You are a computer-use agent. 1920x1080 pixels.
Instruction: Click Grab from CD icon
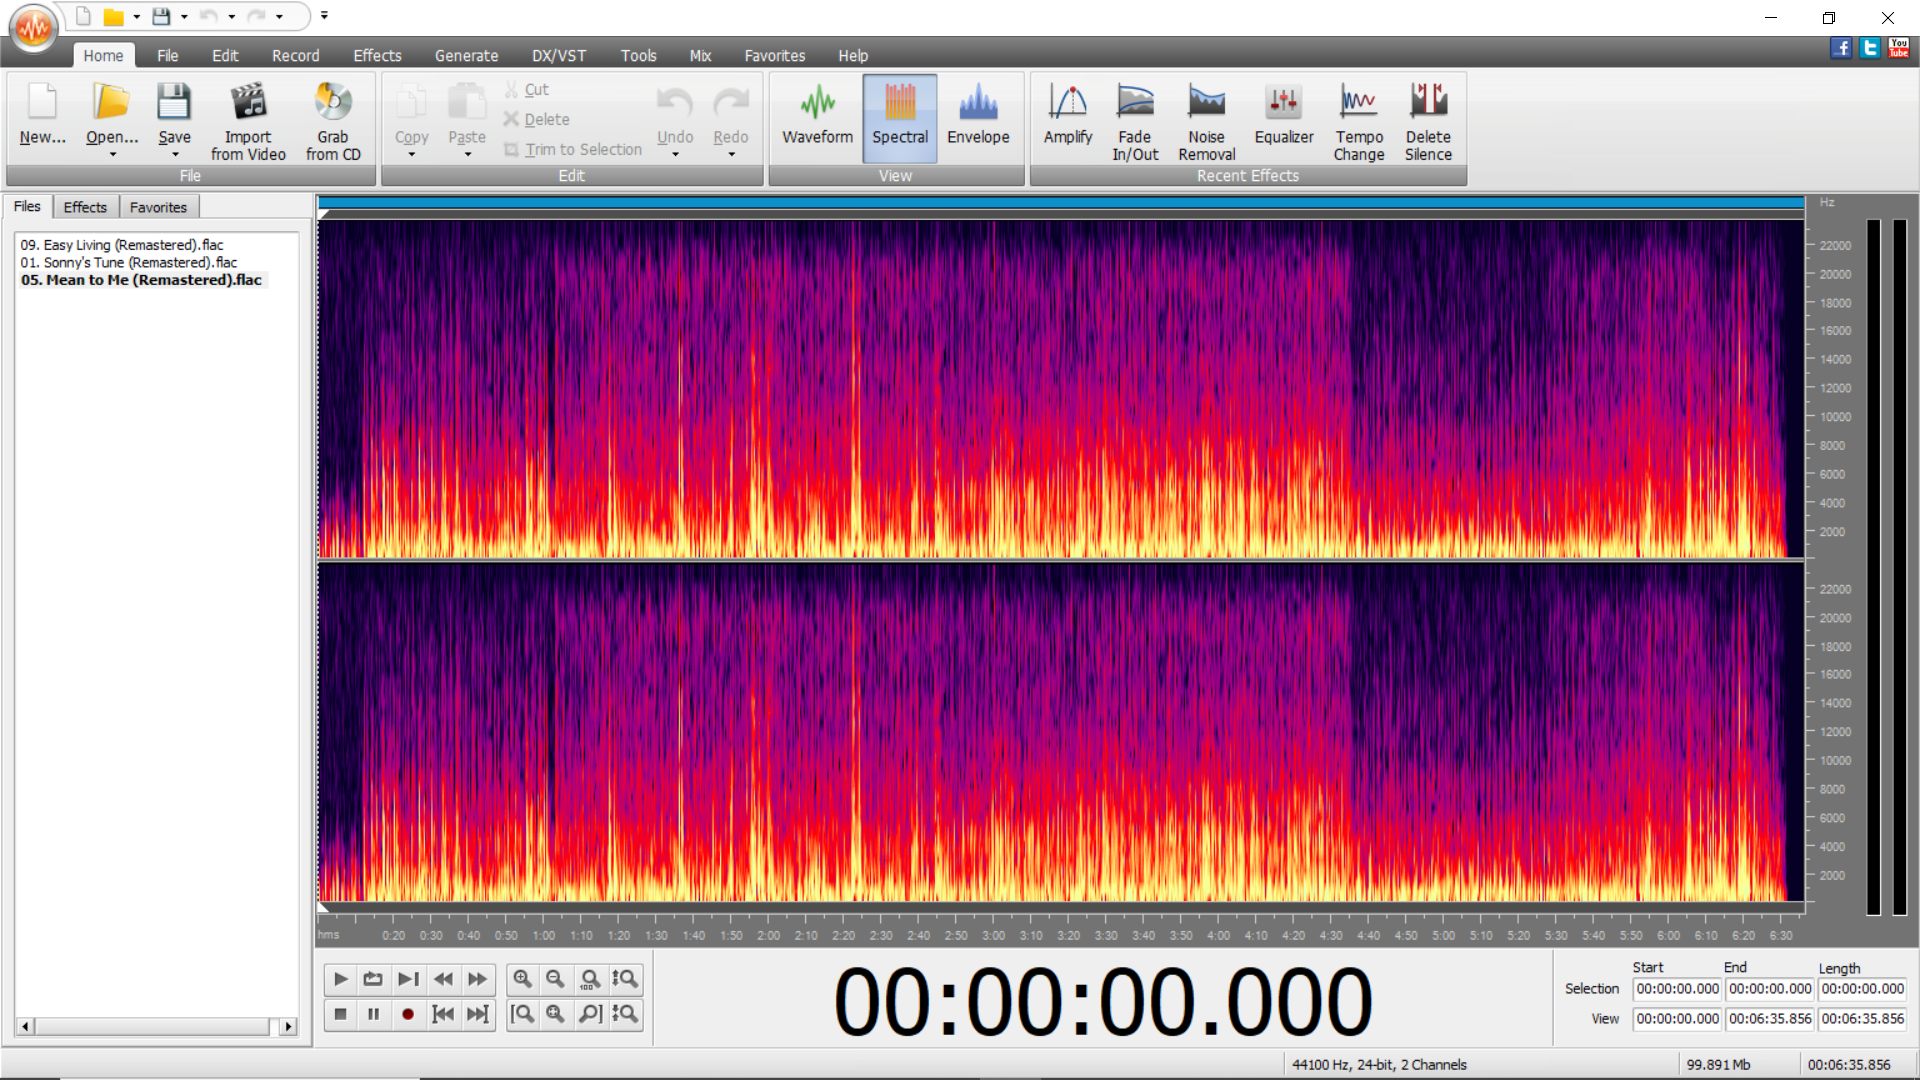[x=333, y=103]
